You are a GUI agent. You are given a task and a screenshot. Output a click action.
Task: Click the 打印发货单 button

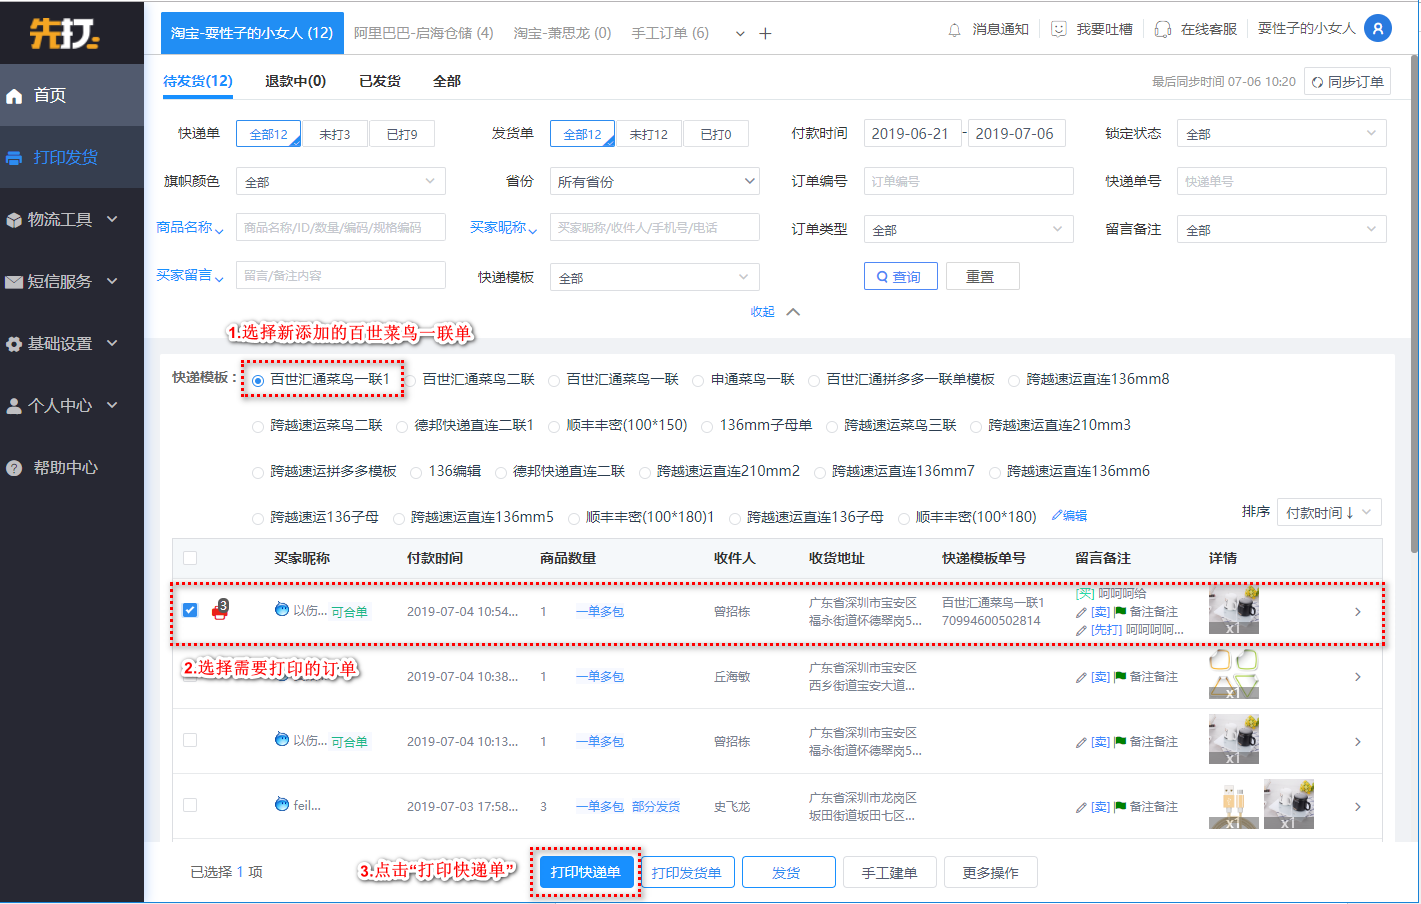click(686, 872)
